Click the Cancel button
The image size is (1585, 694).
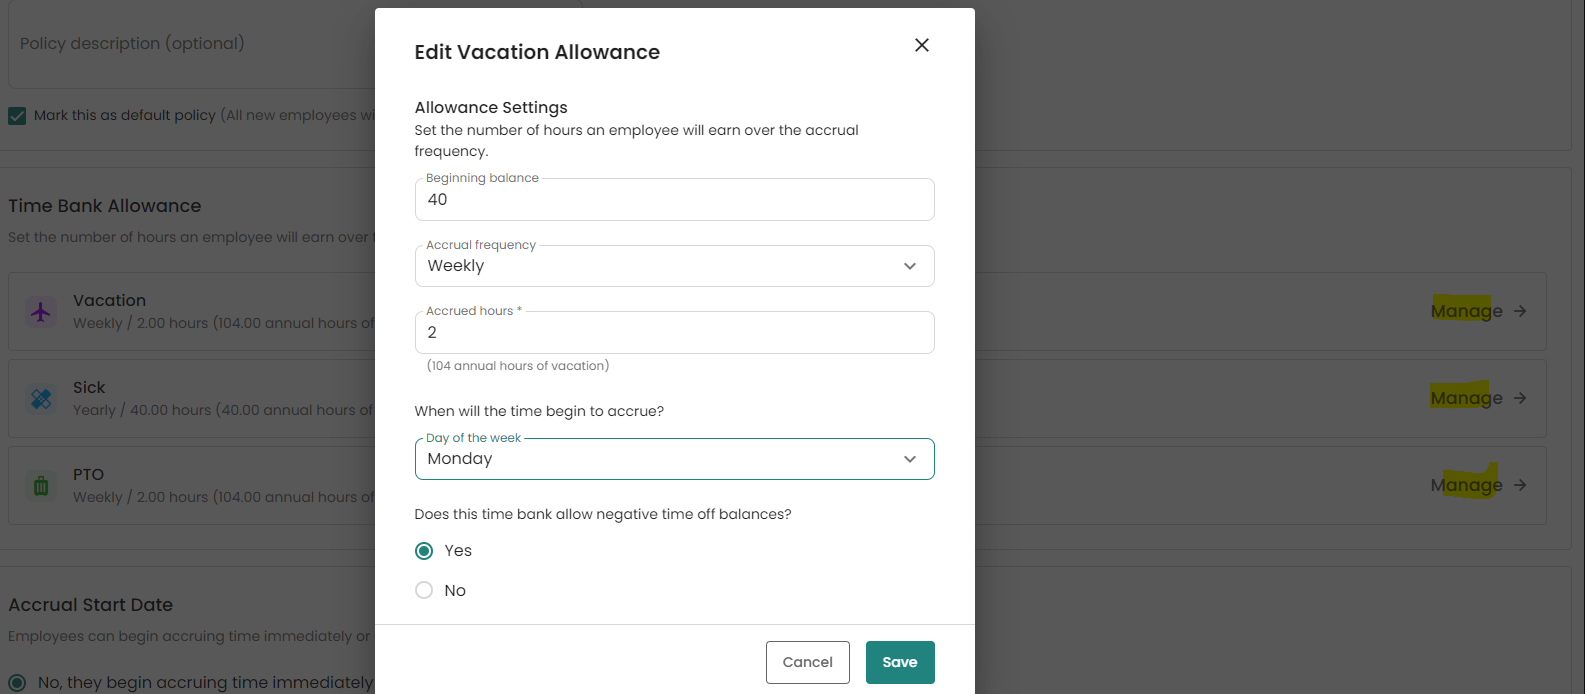(x=807, y=662)
